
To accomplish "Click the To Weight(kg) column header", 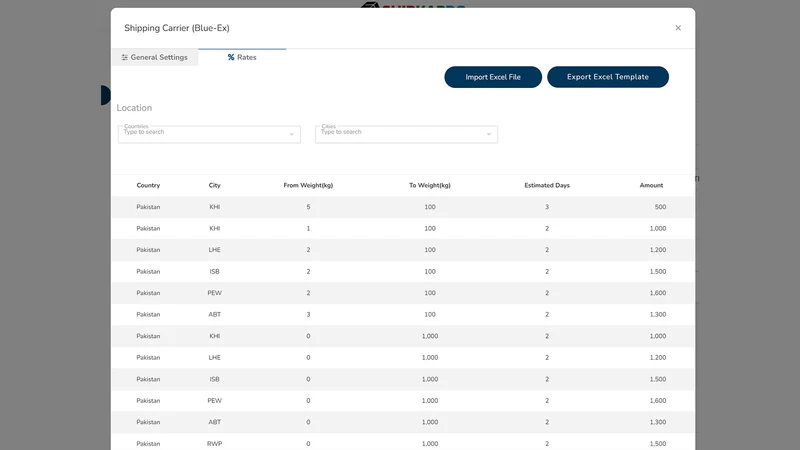I will pyautogui.click(x=430, y=185).
